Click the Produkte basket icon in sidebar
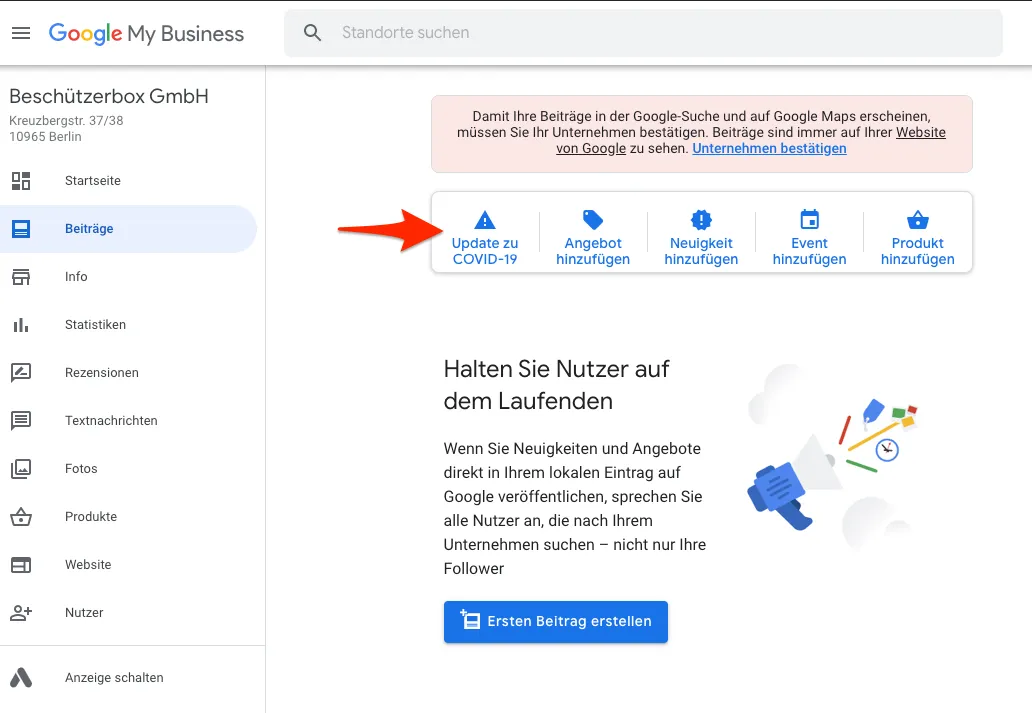 point(21,517)
